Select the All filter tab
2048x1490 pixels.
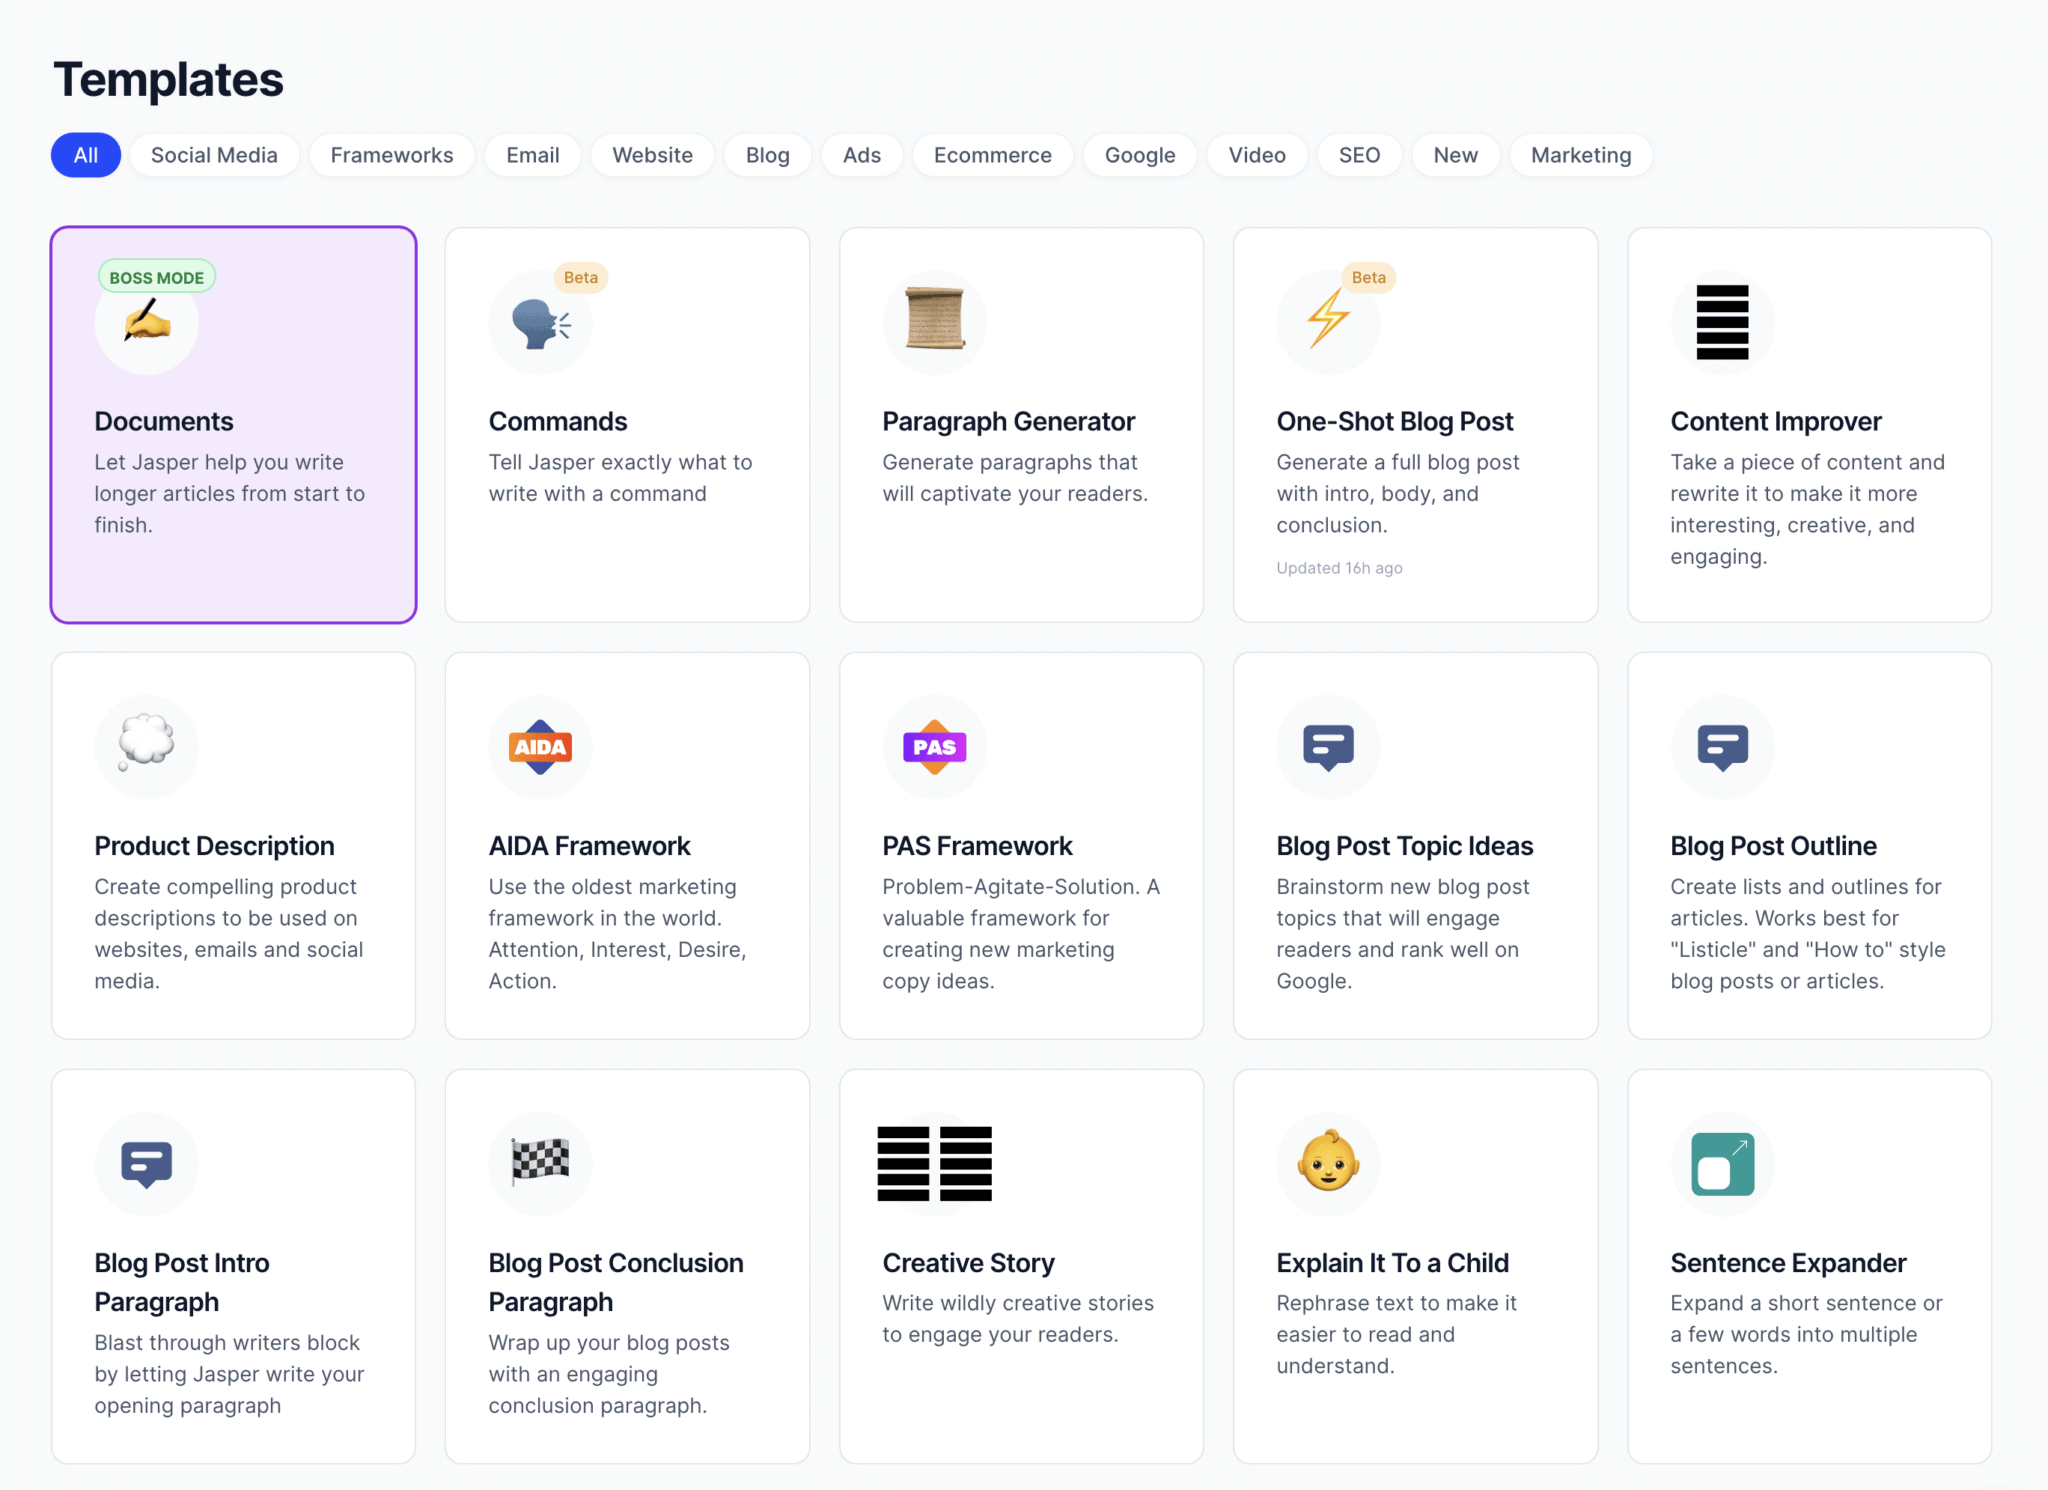click(86, 155)
